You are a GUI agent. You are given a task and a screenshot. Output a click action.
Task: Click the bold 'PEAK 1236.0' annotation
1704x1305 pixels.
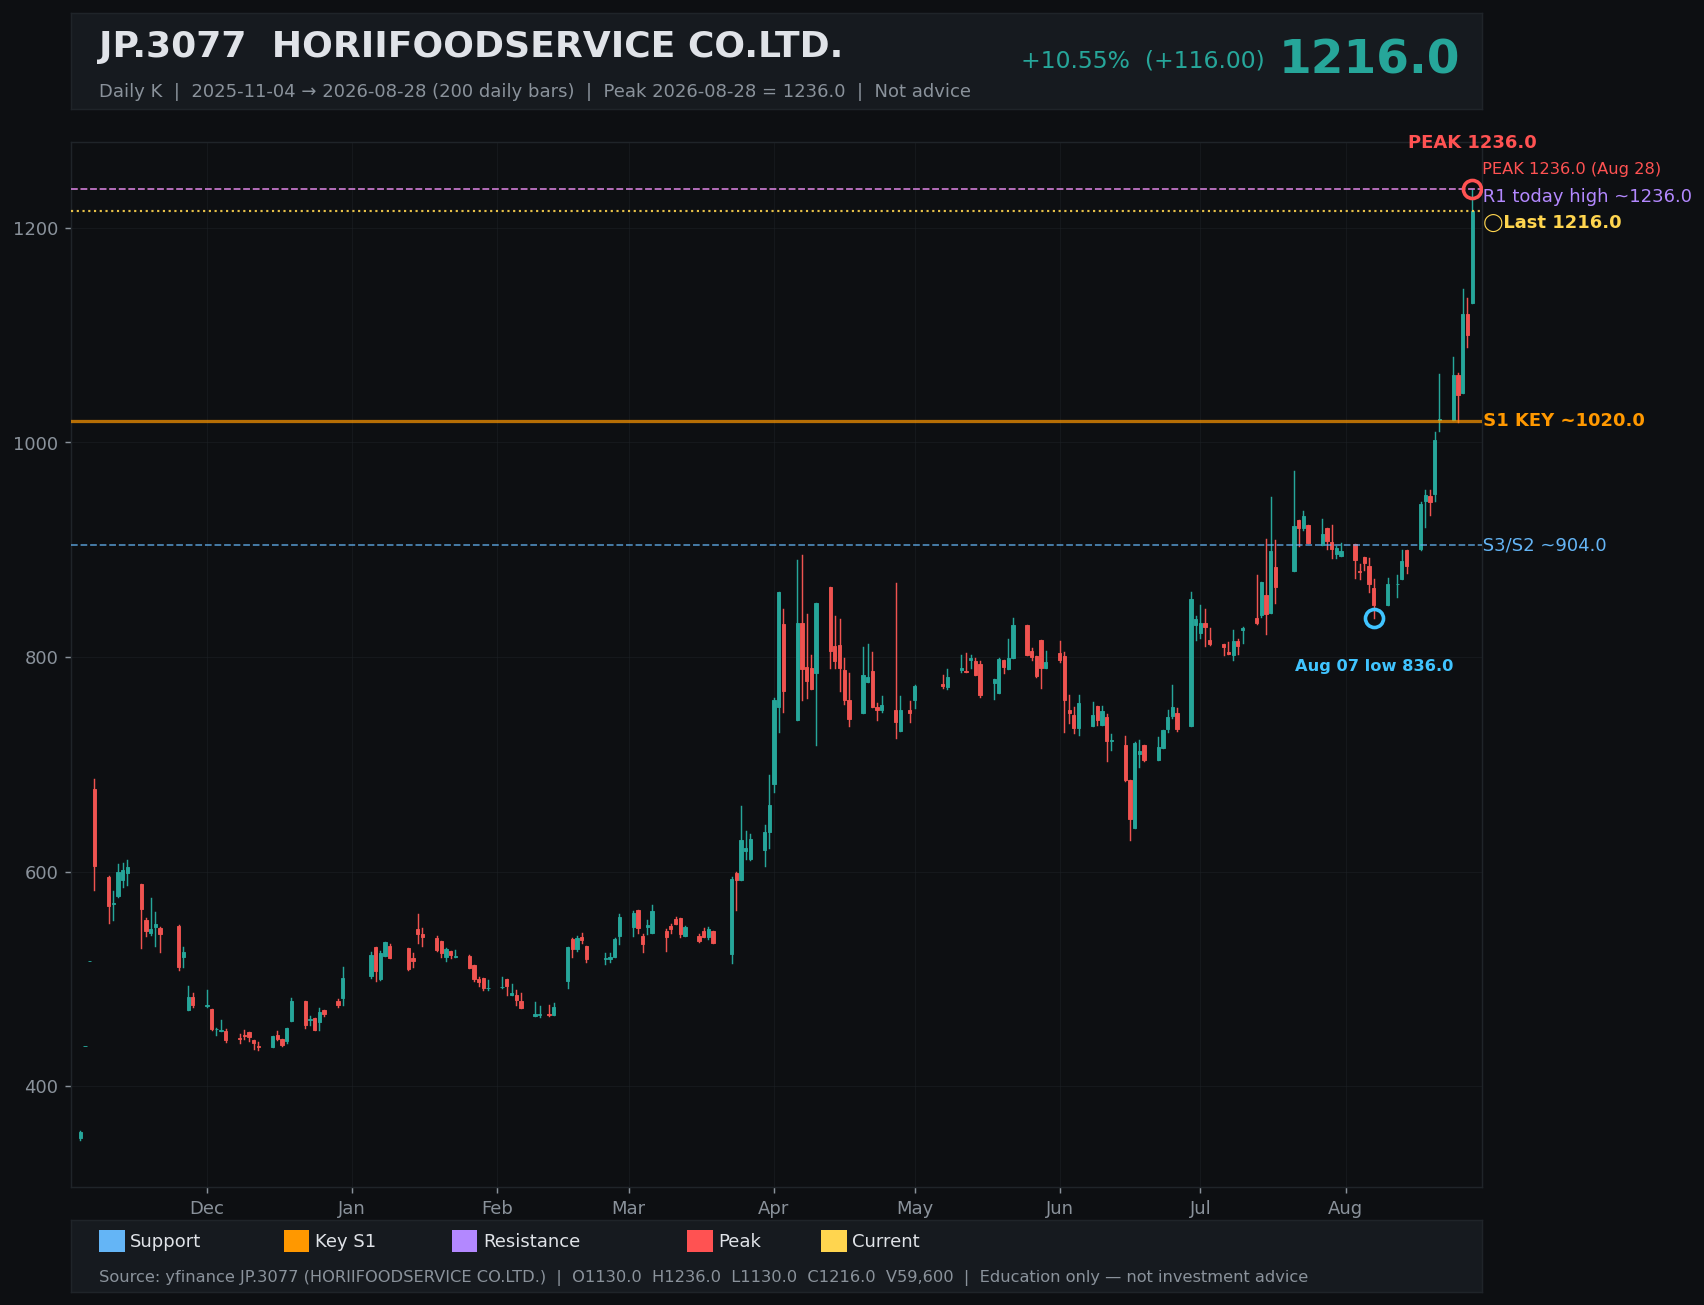1472,143
